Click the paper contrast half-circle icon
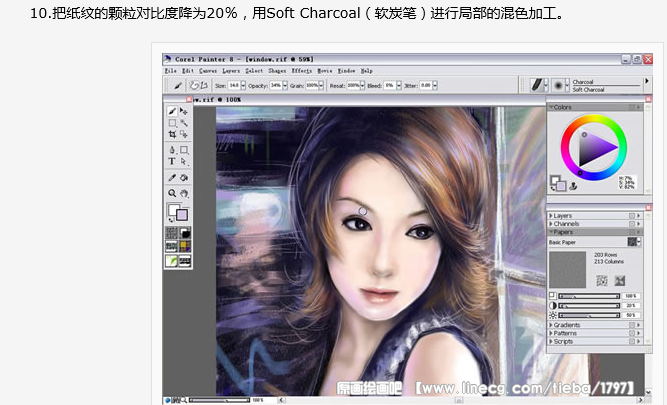667x405 pixels. pyautogui.click(x=553, y=305)
